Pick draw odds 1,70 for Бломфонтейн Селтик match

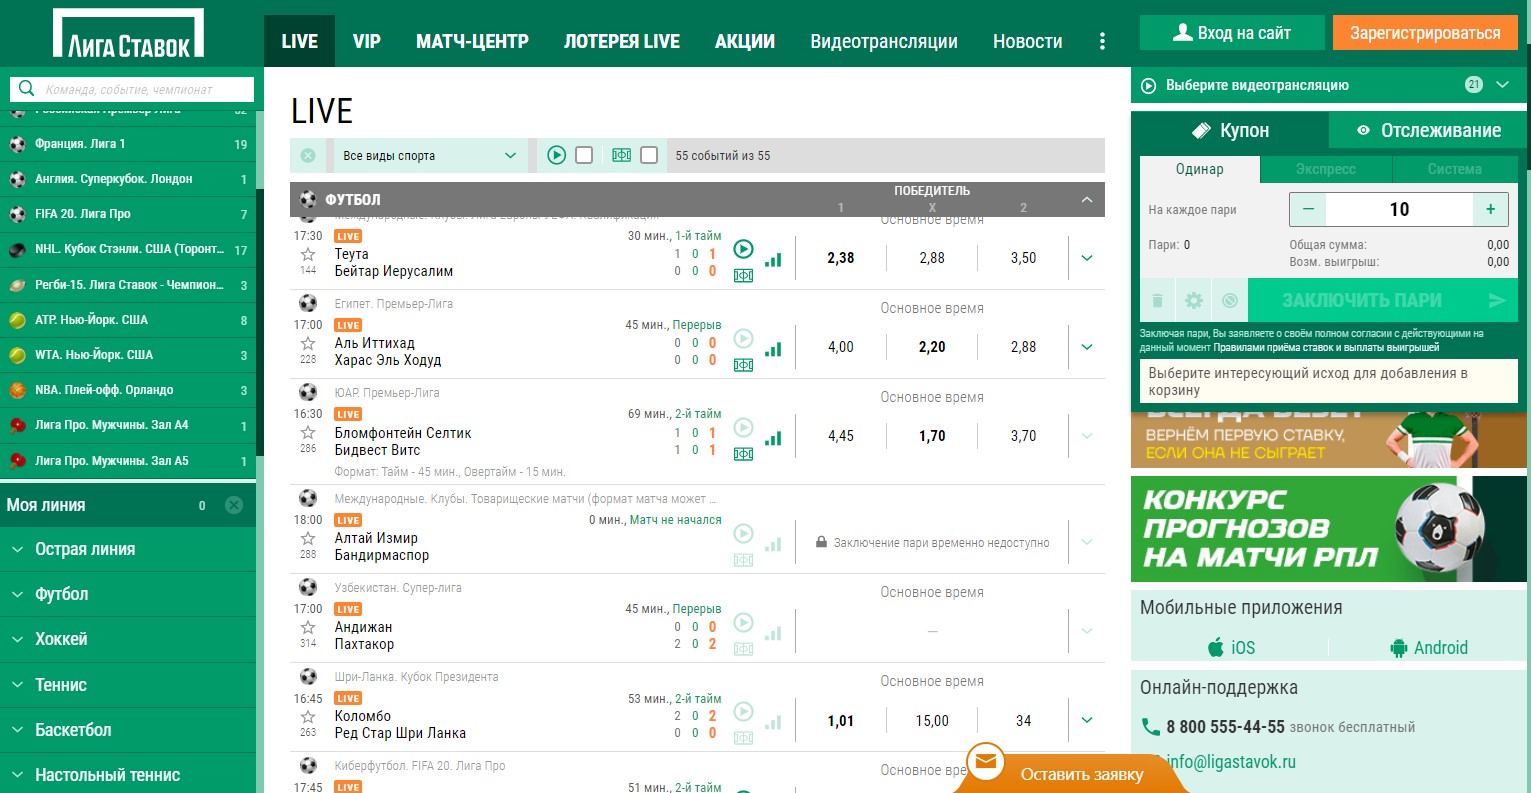coord(932,436)
